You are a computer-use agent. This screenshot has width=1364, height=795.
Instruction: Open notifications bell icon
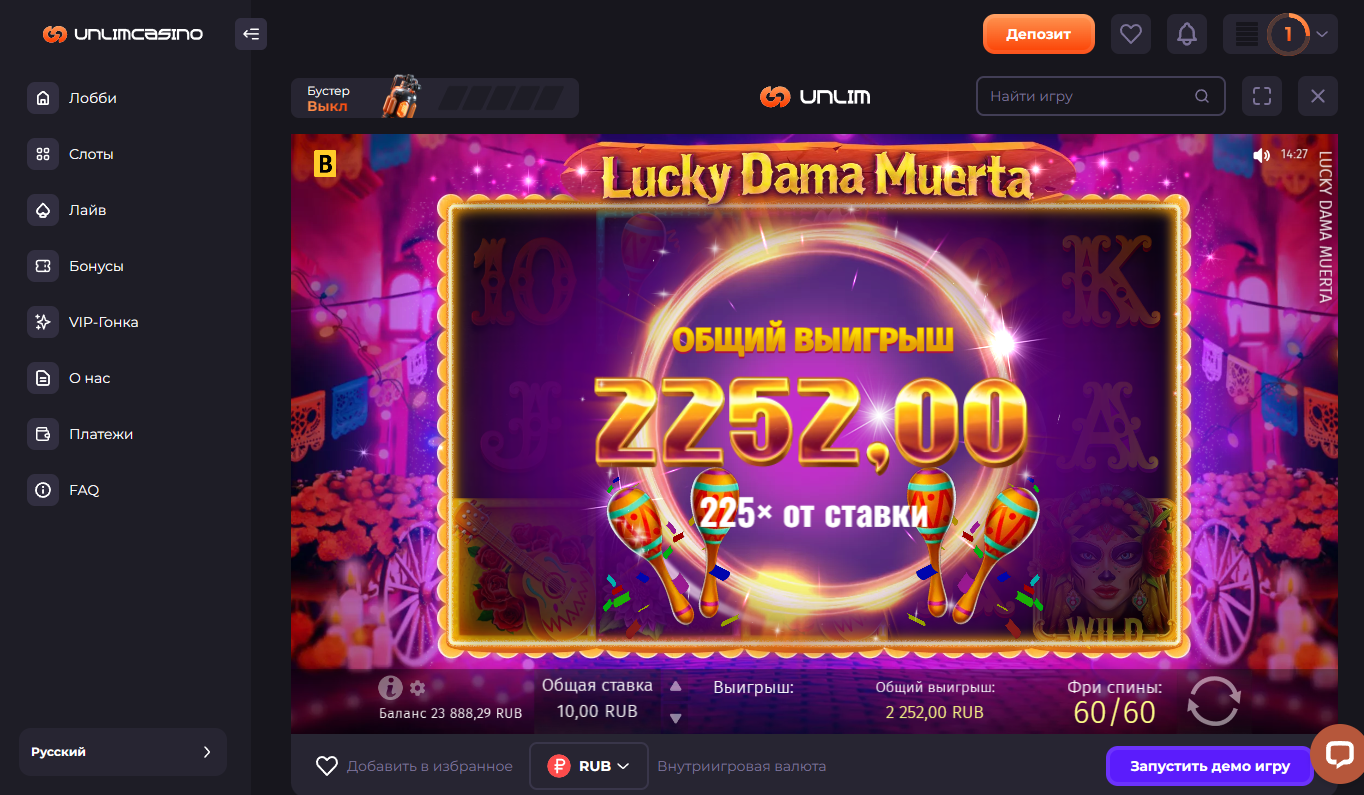1187,34
